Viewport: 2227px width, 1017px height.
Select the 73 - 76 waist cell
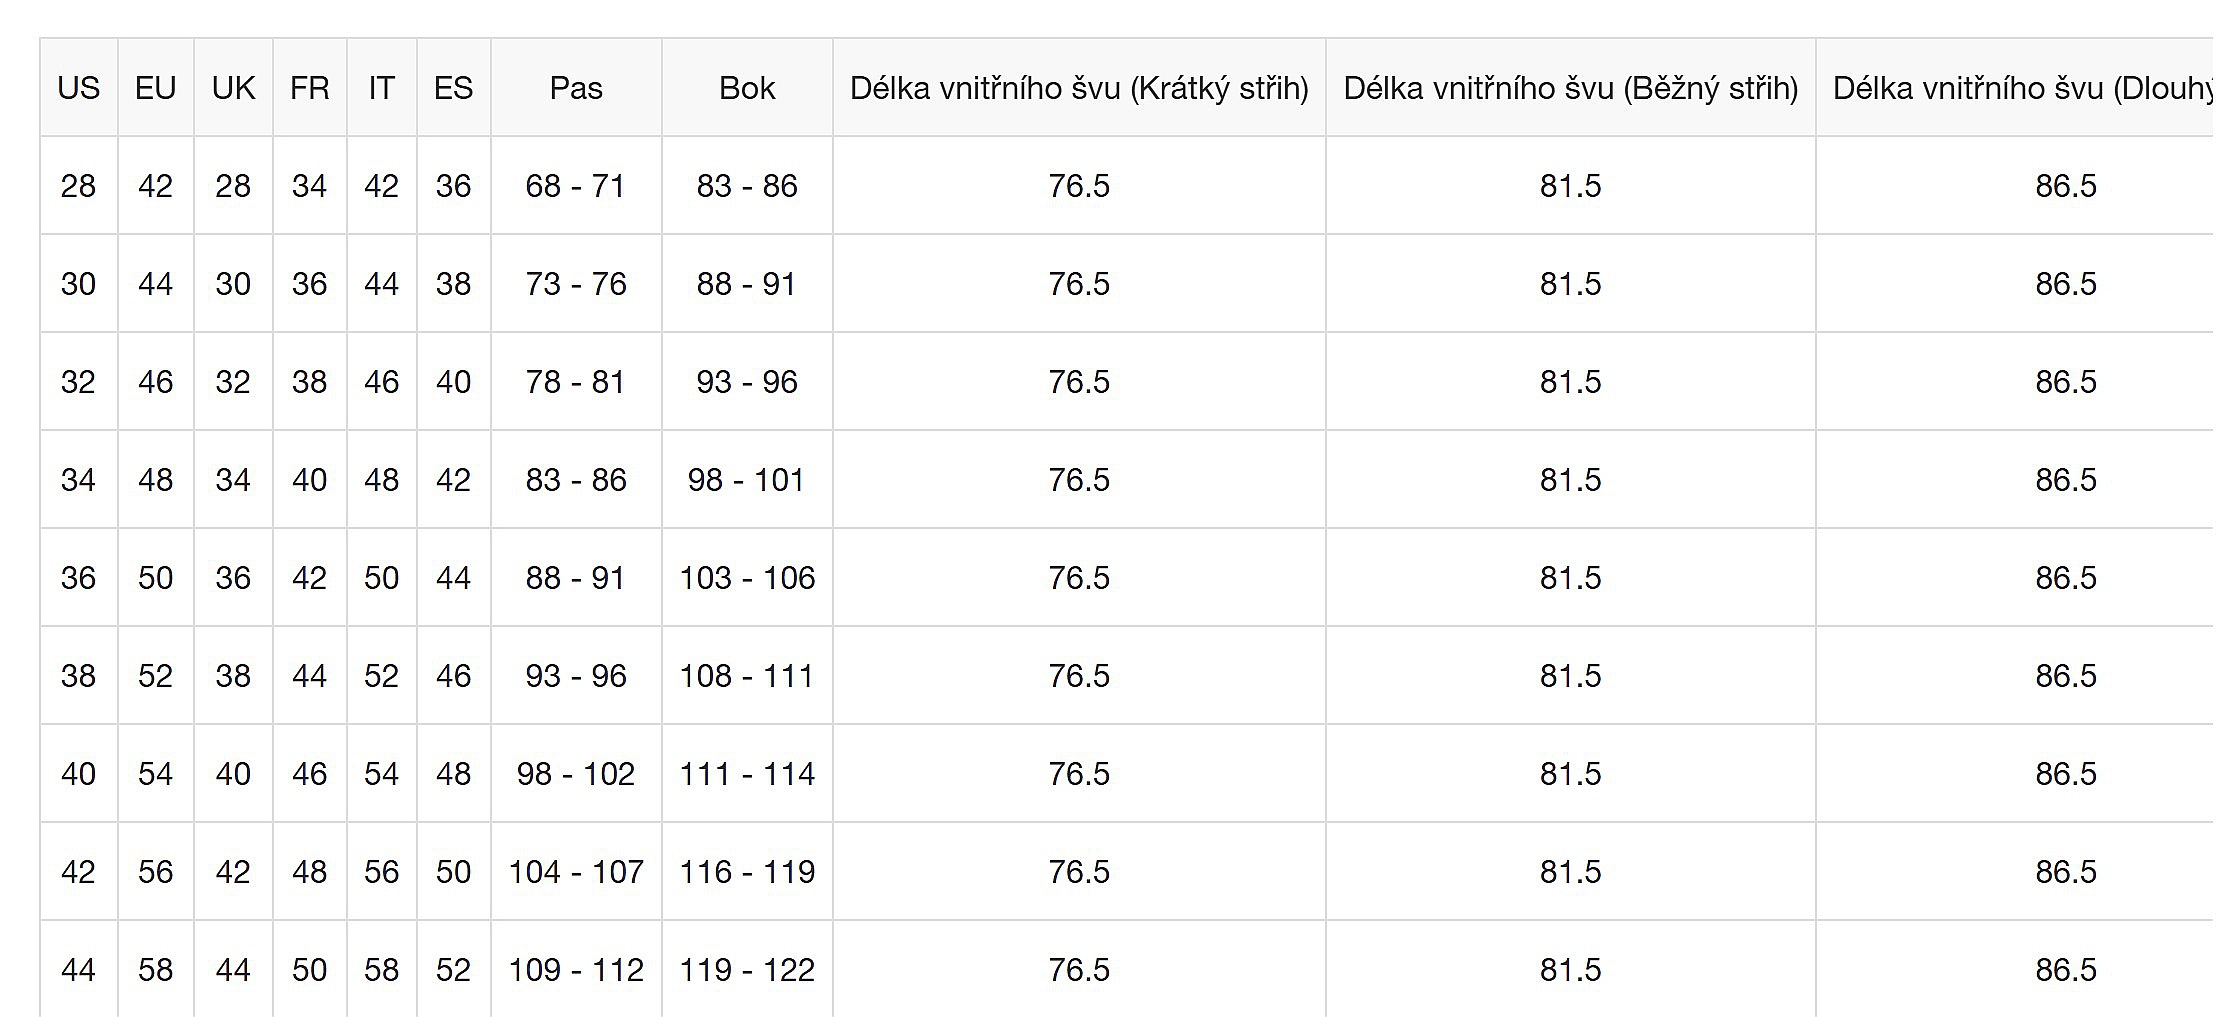576,284
